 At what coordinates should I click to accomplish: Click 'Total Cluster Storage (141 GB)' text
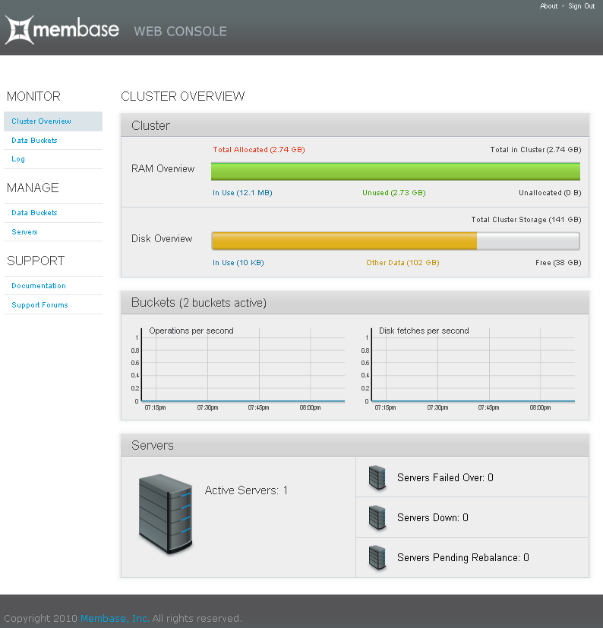(x=526, y=219)
